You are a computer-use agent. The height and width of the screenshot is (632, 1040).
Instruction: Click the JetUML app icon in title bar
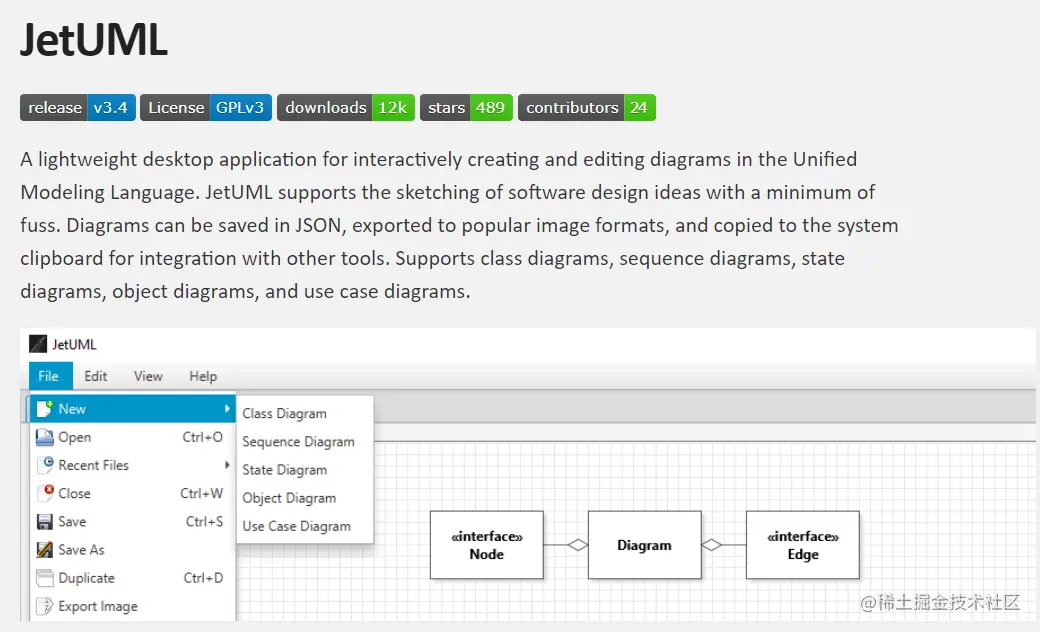[x=38, y=344]
